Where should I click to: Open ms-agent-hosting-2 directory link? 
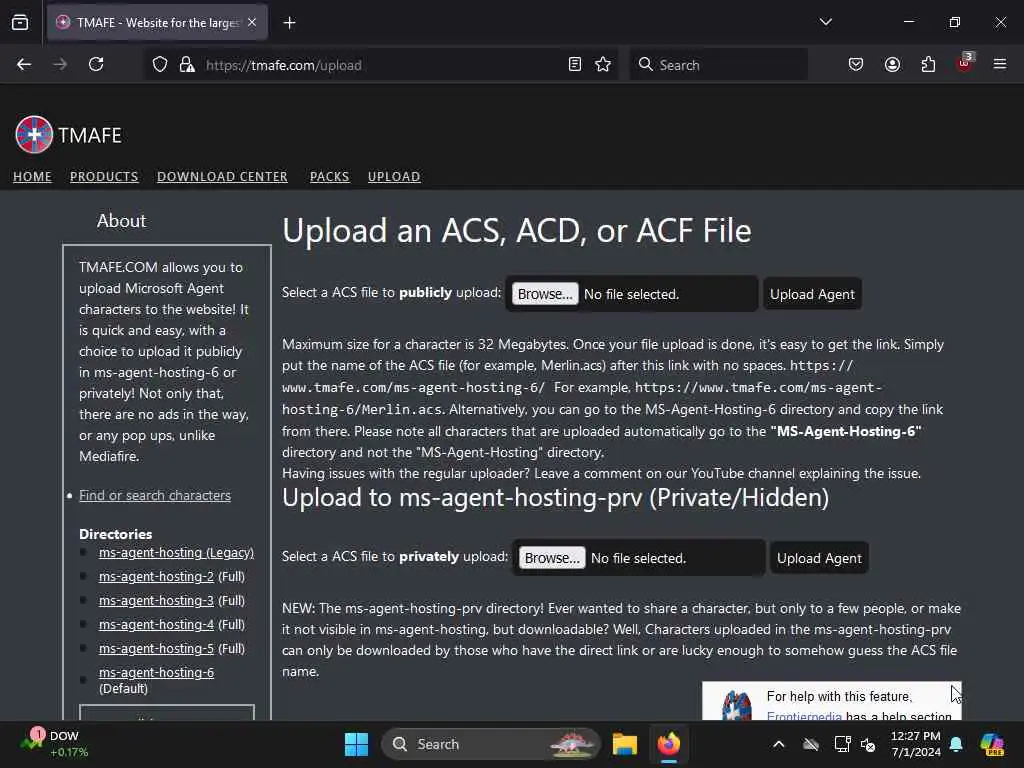156,576
